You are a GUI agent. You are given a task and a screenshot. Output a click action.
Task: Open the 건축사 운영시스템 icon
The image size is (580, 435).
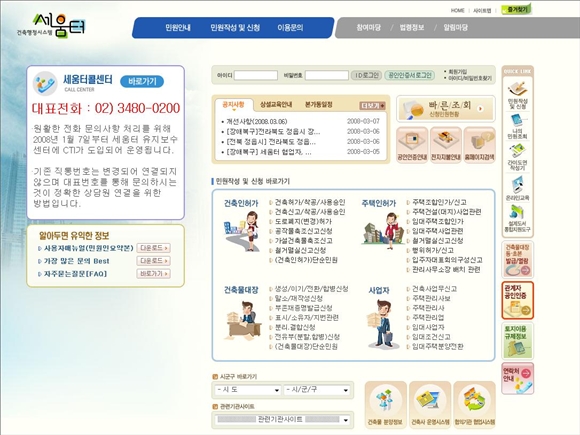(x=430, y=404)
